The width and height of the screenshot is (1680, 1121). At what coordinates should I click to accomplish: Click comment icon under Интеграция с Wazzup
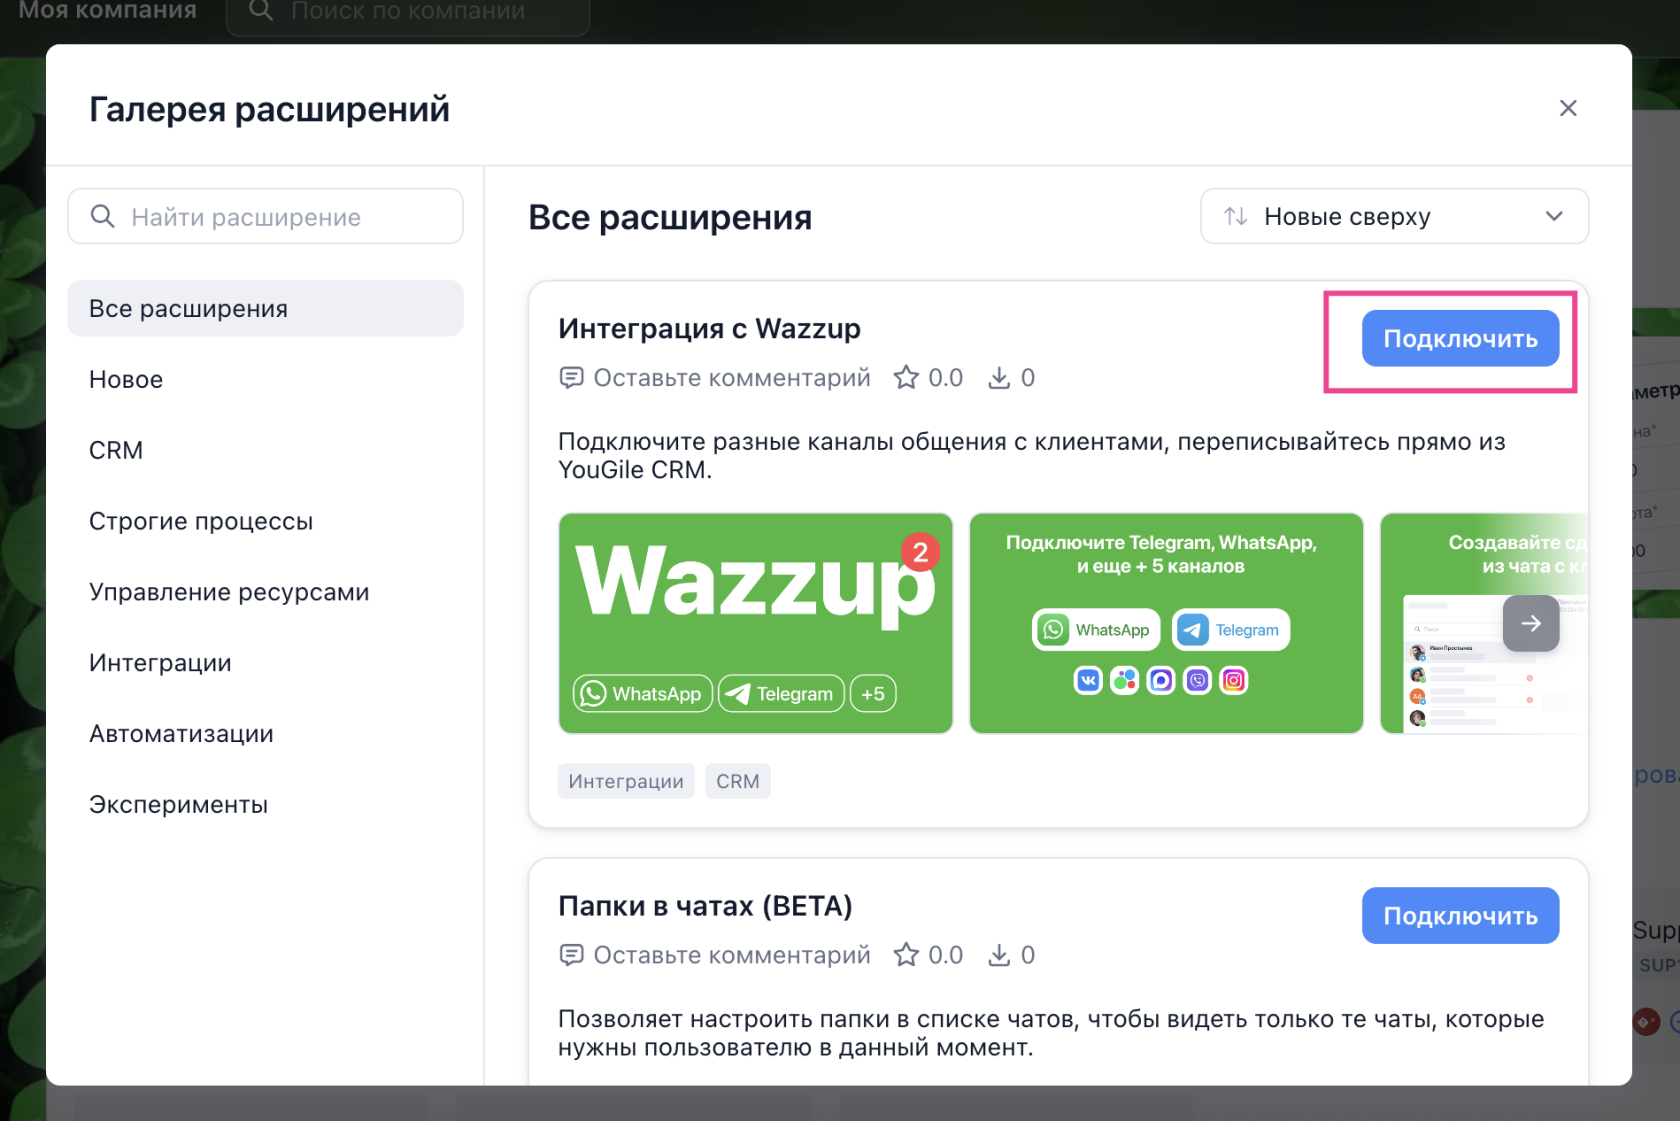[x=571, y=378]
